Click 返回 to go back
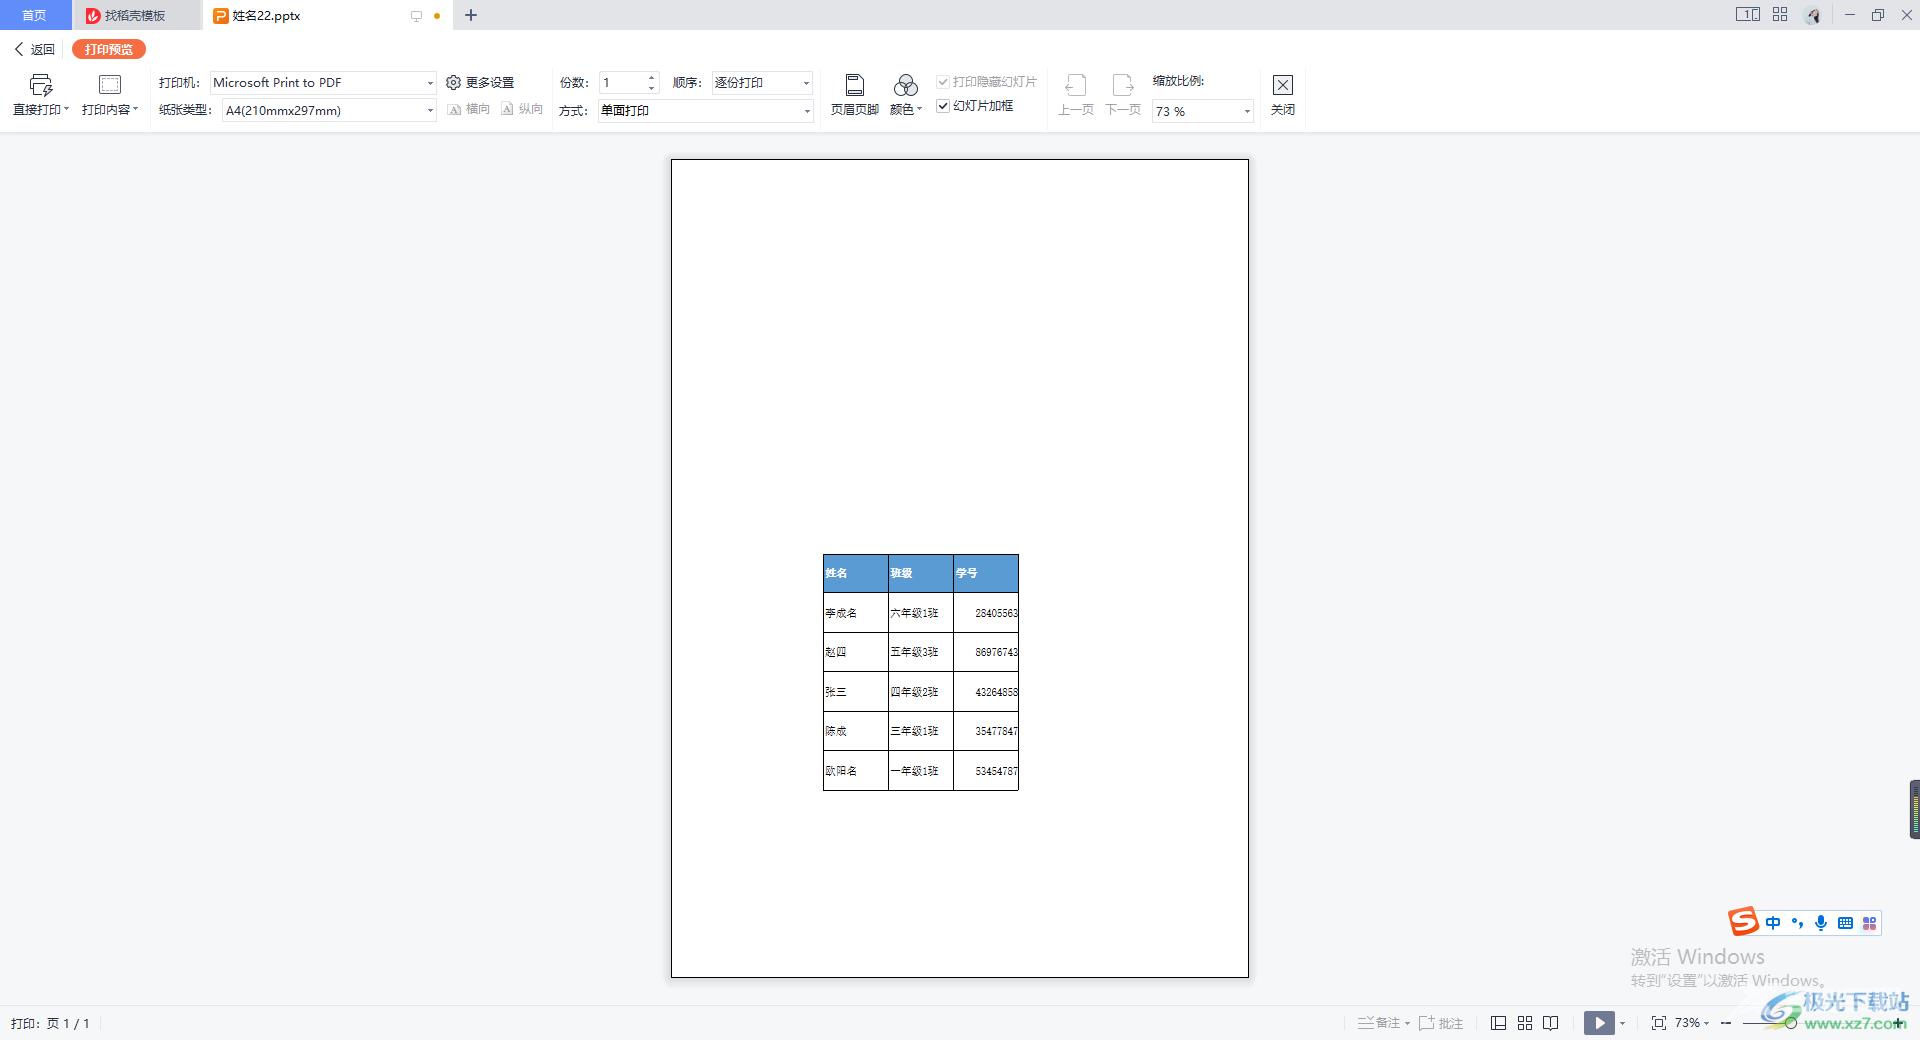Image resolution: width=1920 pixels, height=1040 pixels. (35, 49)
